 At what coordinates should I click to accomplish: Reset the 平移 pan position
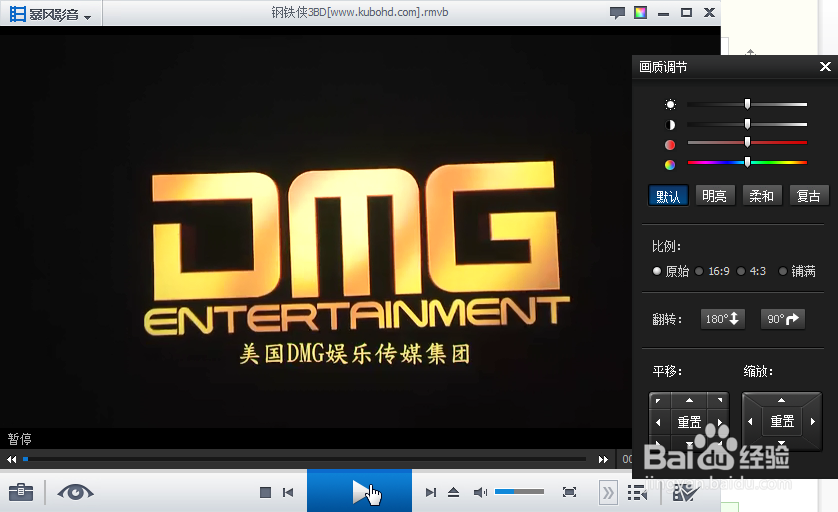pyautogui.click(x=689, y=422)
